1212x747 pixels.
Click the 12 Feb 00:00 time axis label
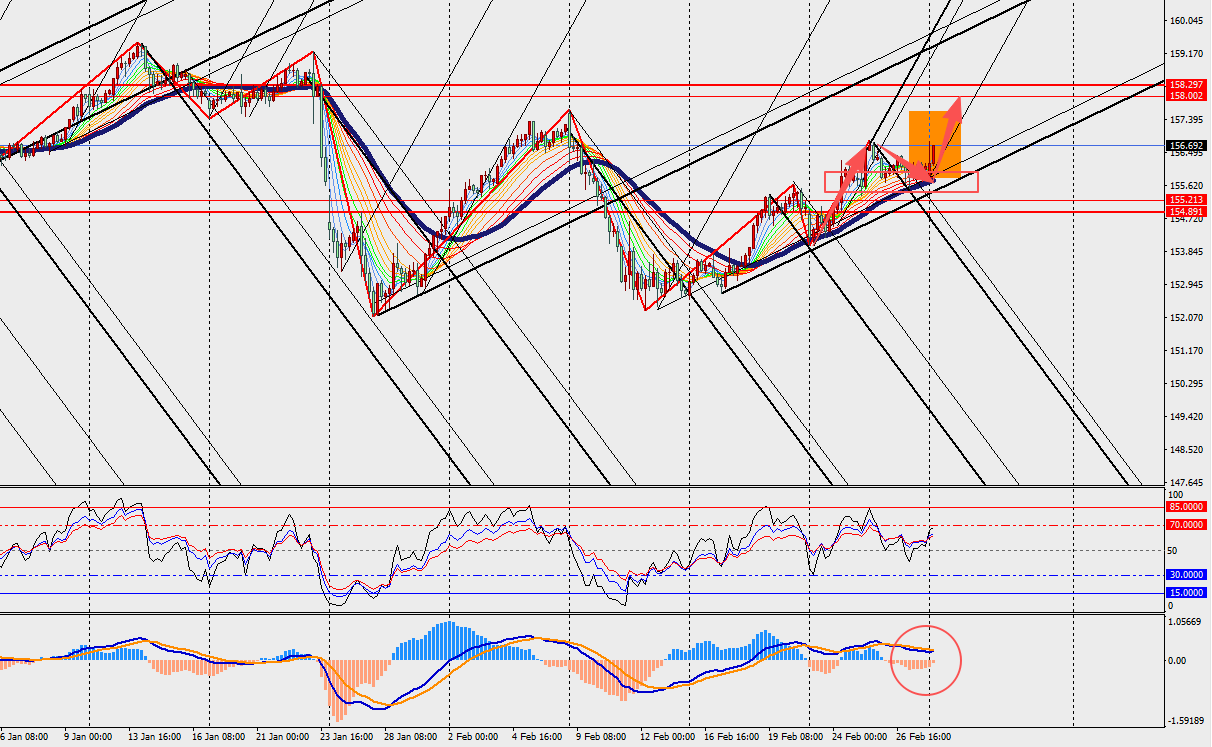(667, 737)
